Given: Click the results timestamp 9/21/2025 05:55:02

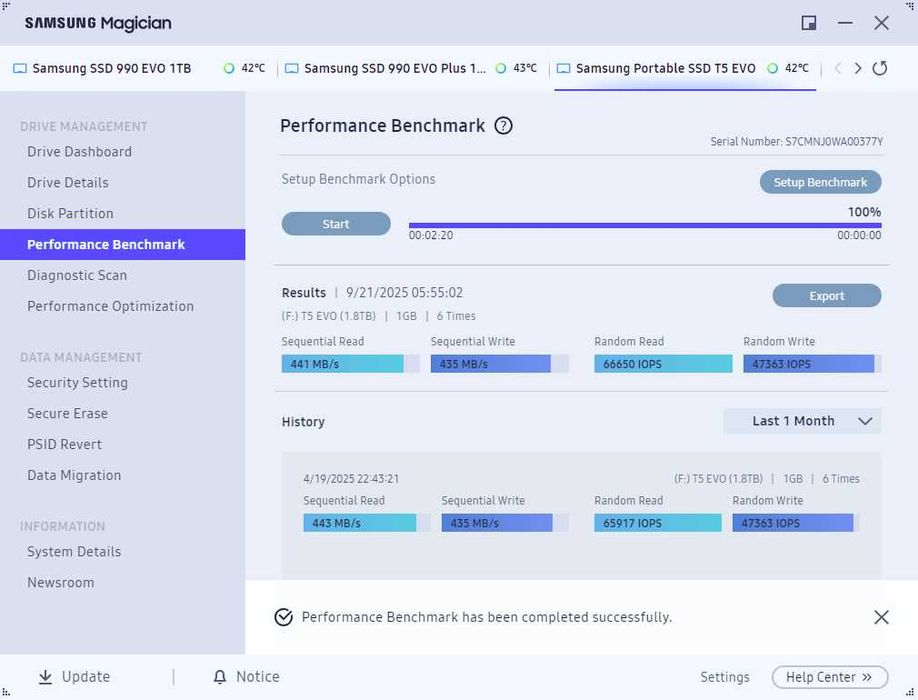Looking at the screenshot, I should (404, 293).
